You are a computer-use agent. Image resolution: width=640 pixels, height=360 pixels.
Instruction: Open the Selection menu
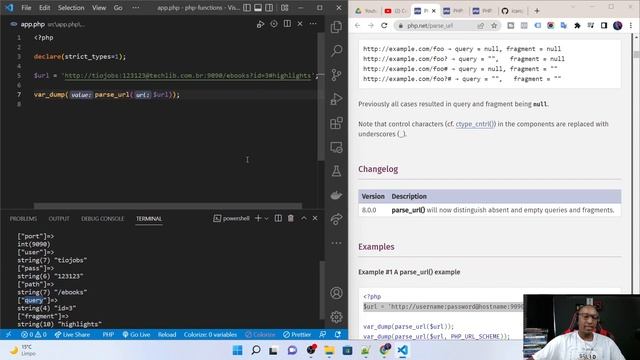click(71, 8)
